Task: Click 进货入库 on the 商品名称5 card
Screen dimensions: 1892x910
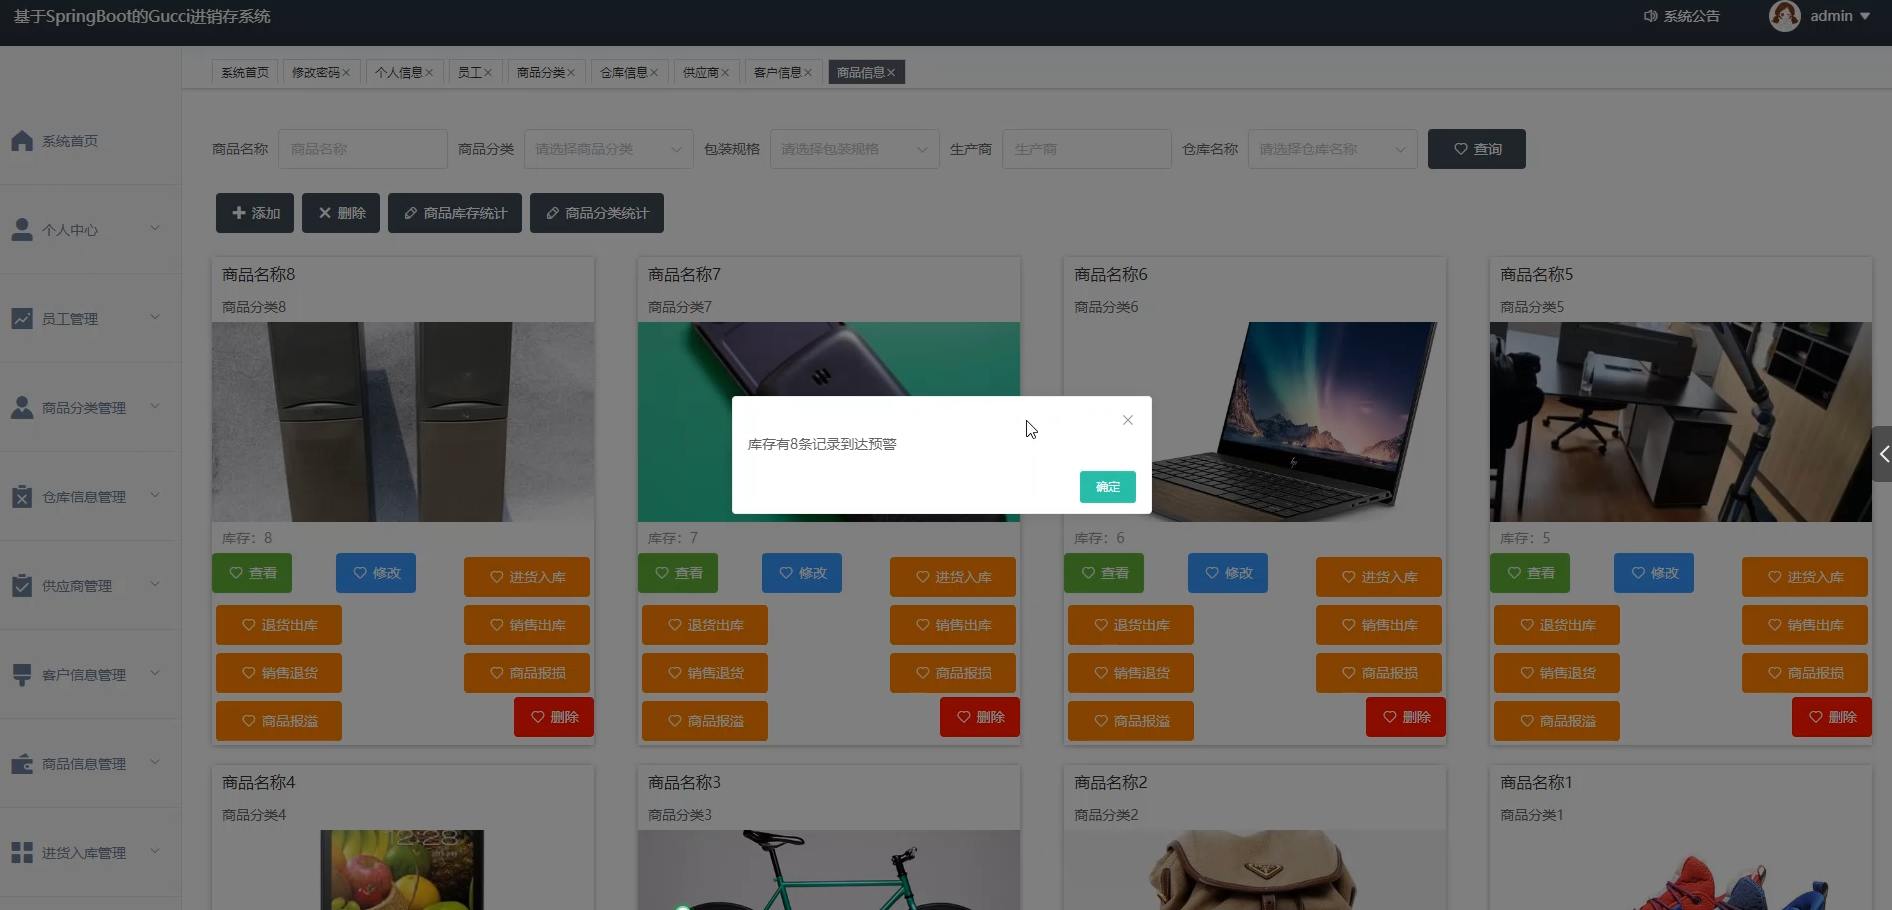Action: click(x=1805, y=577)
